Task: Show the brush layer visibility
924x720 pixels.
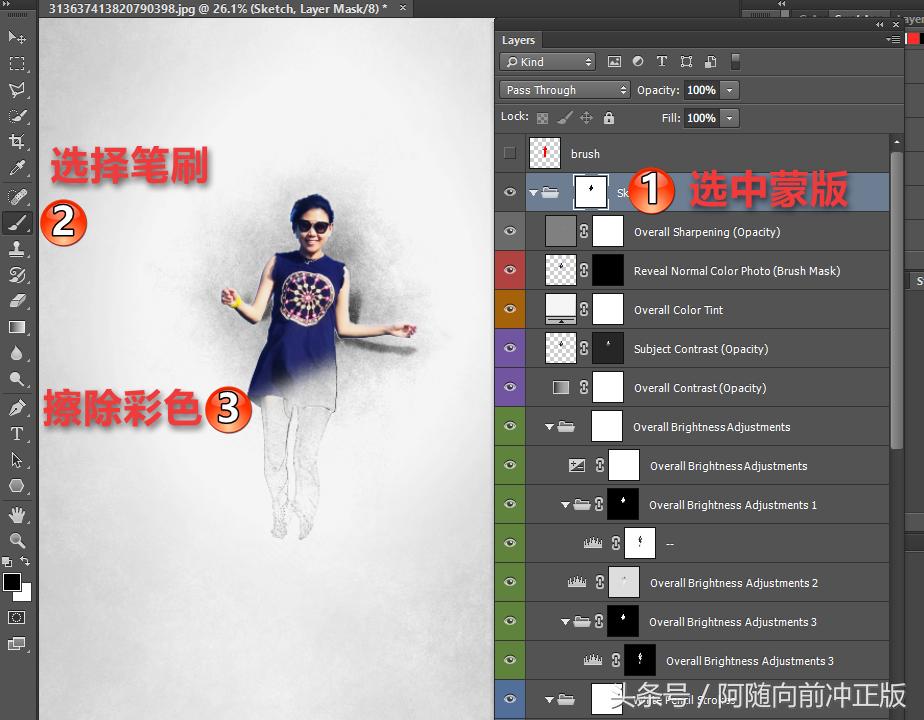Action: [509, 153]
